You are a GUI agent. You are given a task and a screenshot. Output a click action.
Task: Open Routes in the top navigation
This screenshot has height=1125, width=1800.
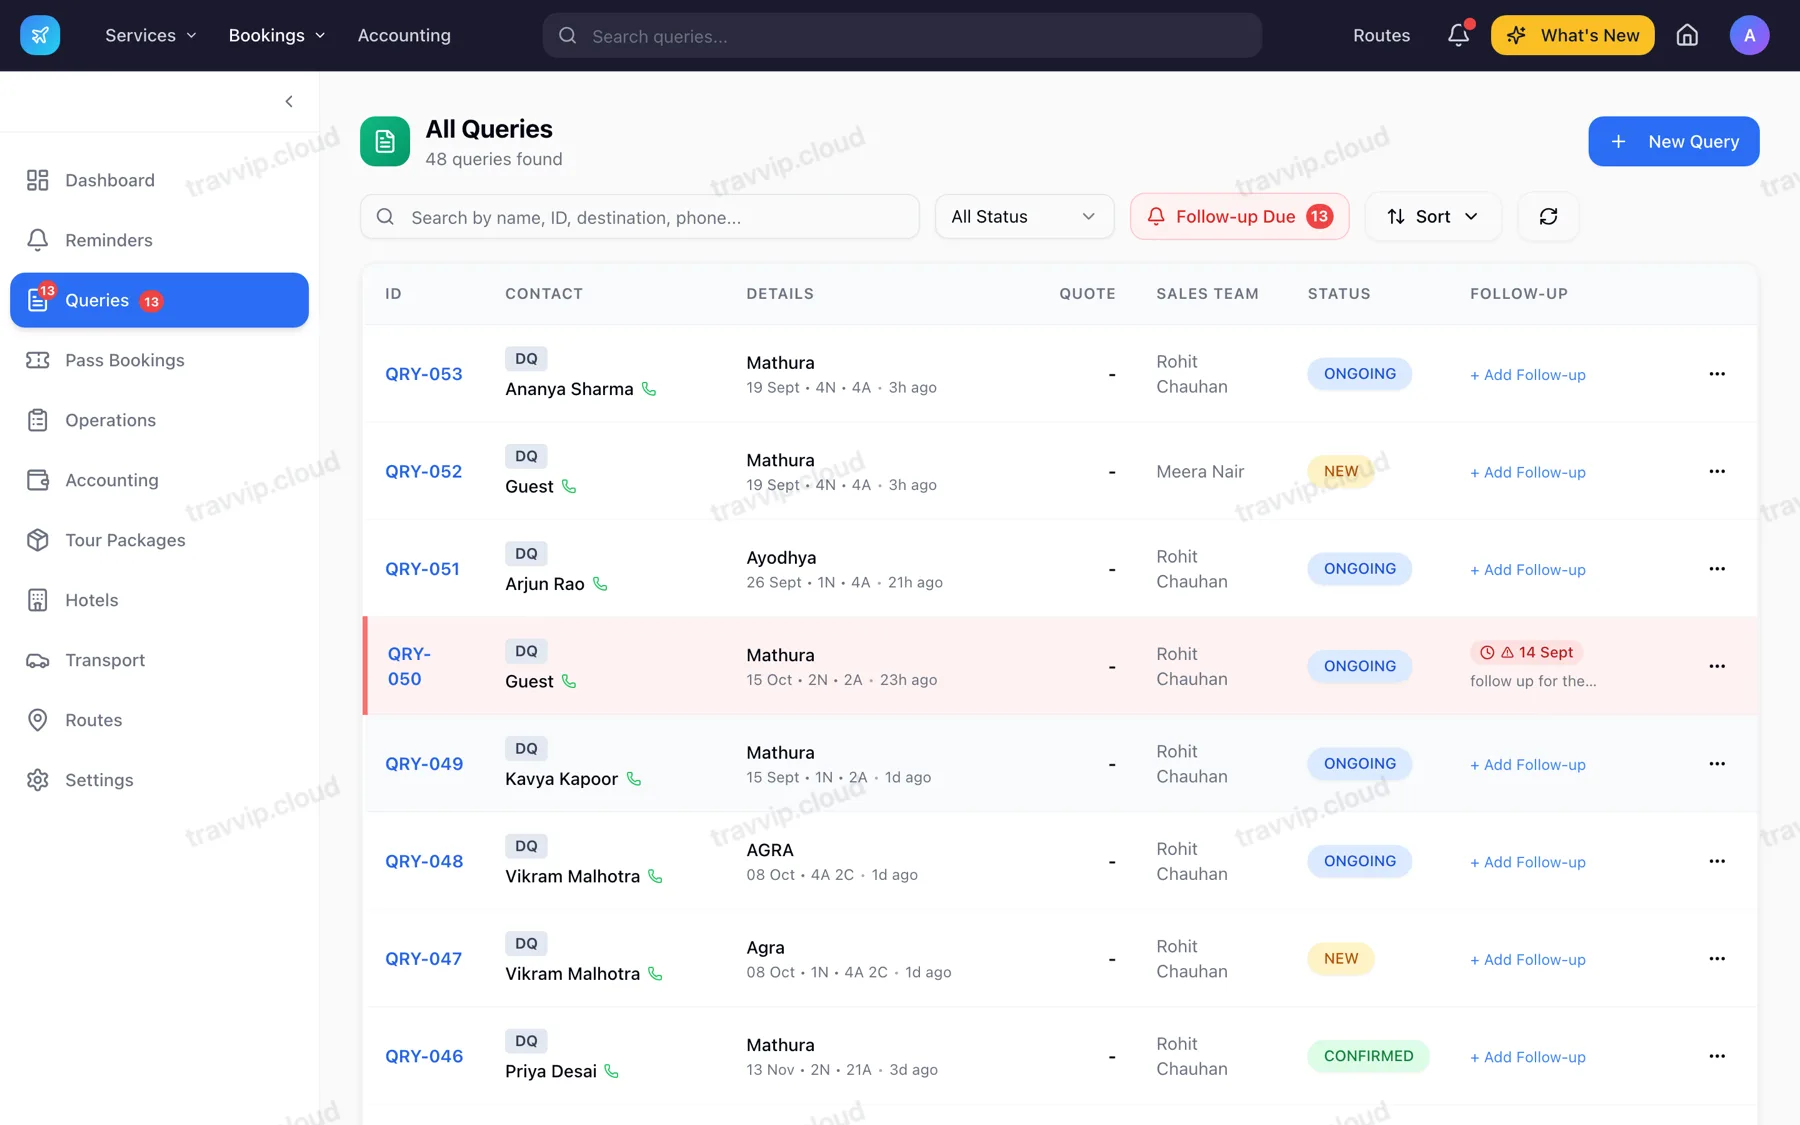(x=1381, y=35)
